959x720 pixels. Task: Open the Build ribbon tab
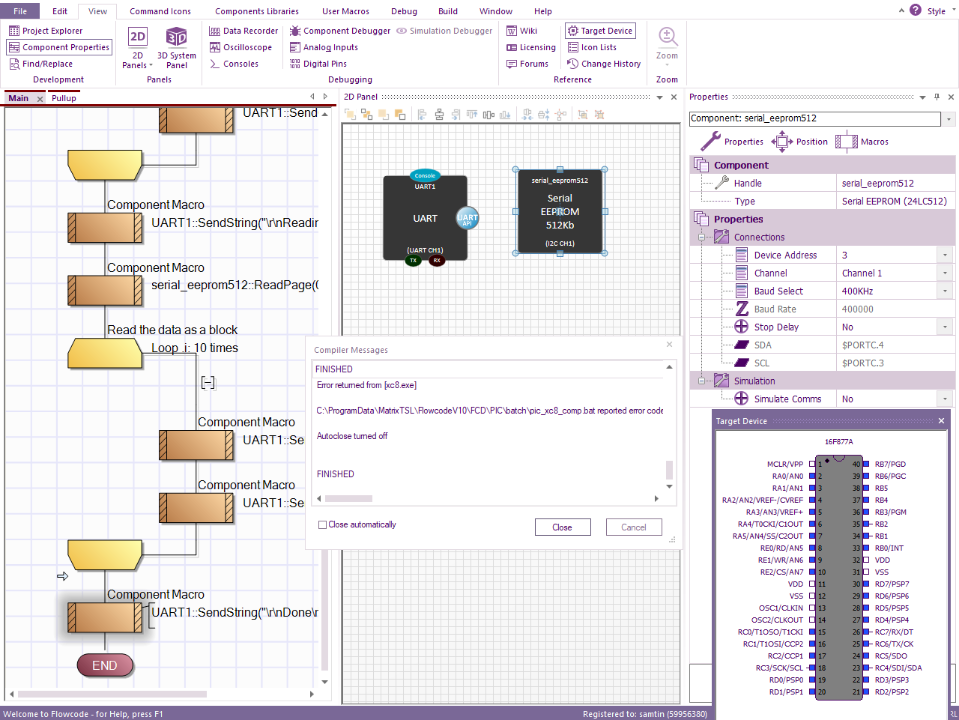click(448, 11)
